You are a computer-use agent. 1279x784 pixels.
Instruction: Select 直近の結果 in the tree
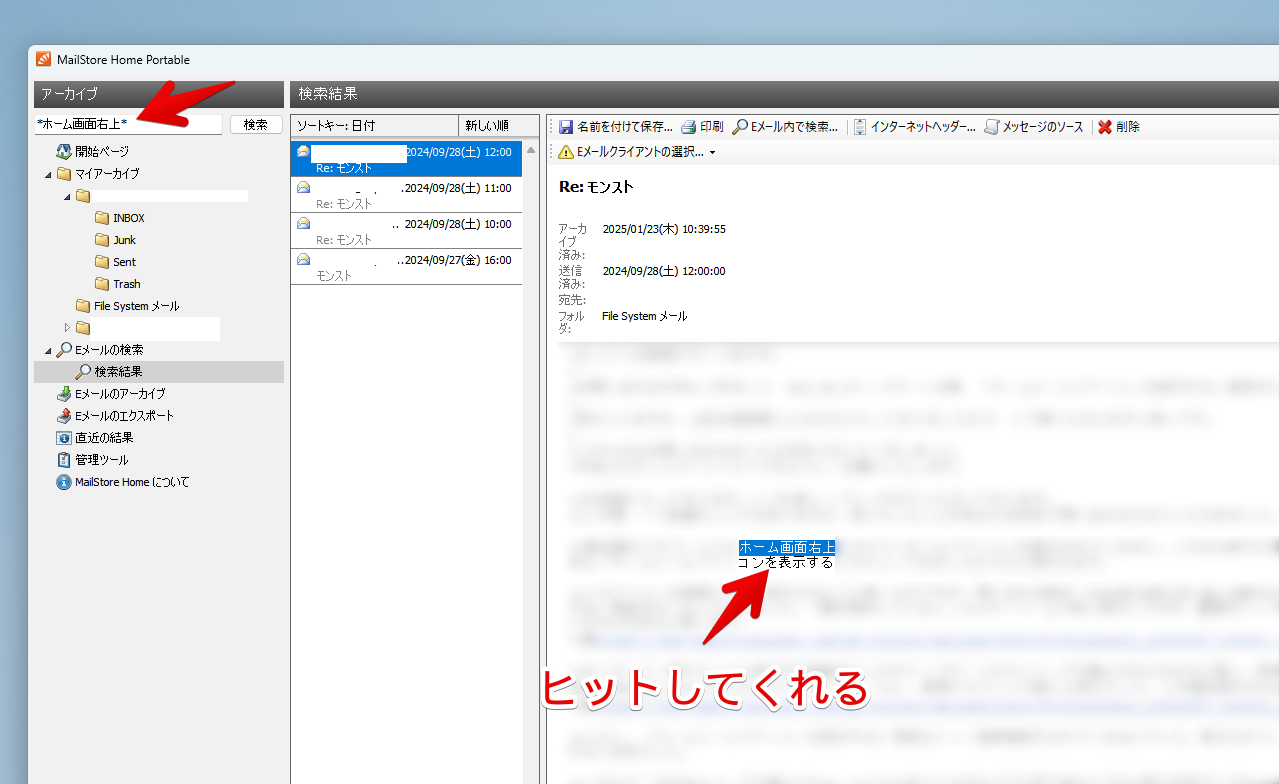click(x=104, y=438)
